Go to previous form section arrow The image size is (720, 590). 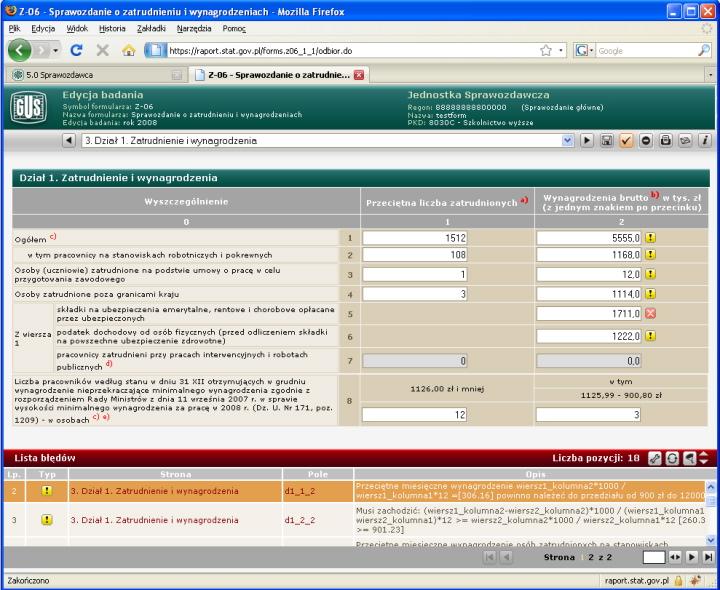click(69, 142)
